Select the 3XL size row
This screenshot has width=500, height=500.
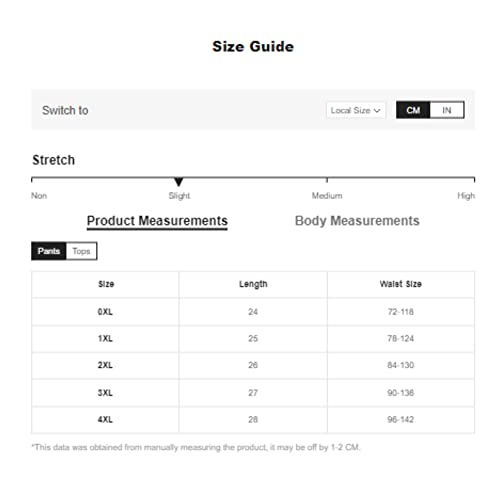tap(253, 393)
